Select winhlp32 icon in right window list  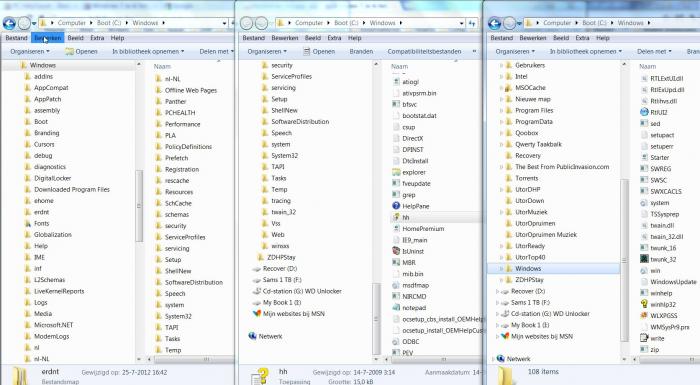(x=644, y=304)
